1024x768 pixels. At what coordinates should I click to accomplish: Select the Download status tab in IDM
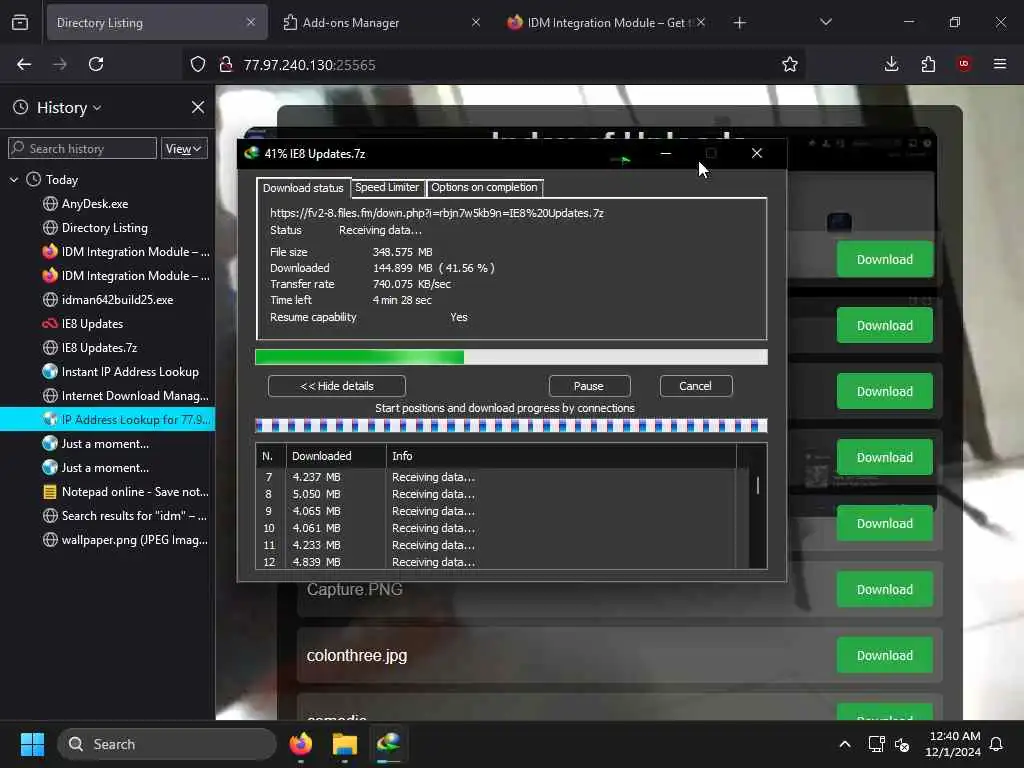pyautogui.click(x=303, y=188)
